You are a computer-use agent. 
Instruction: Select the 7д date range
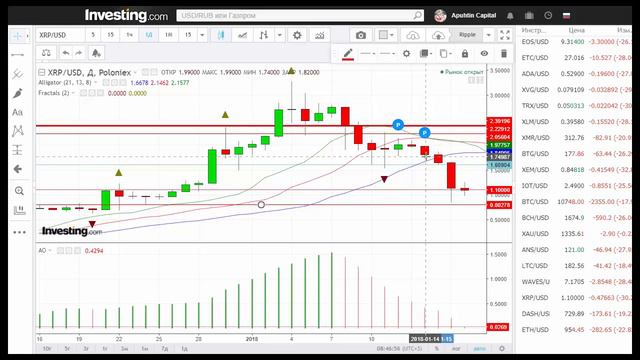click(x=165, y=349)
